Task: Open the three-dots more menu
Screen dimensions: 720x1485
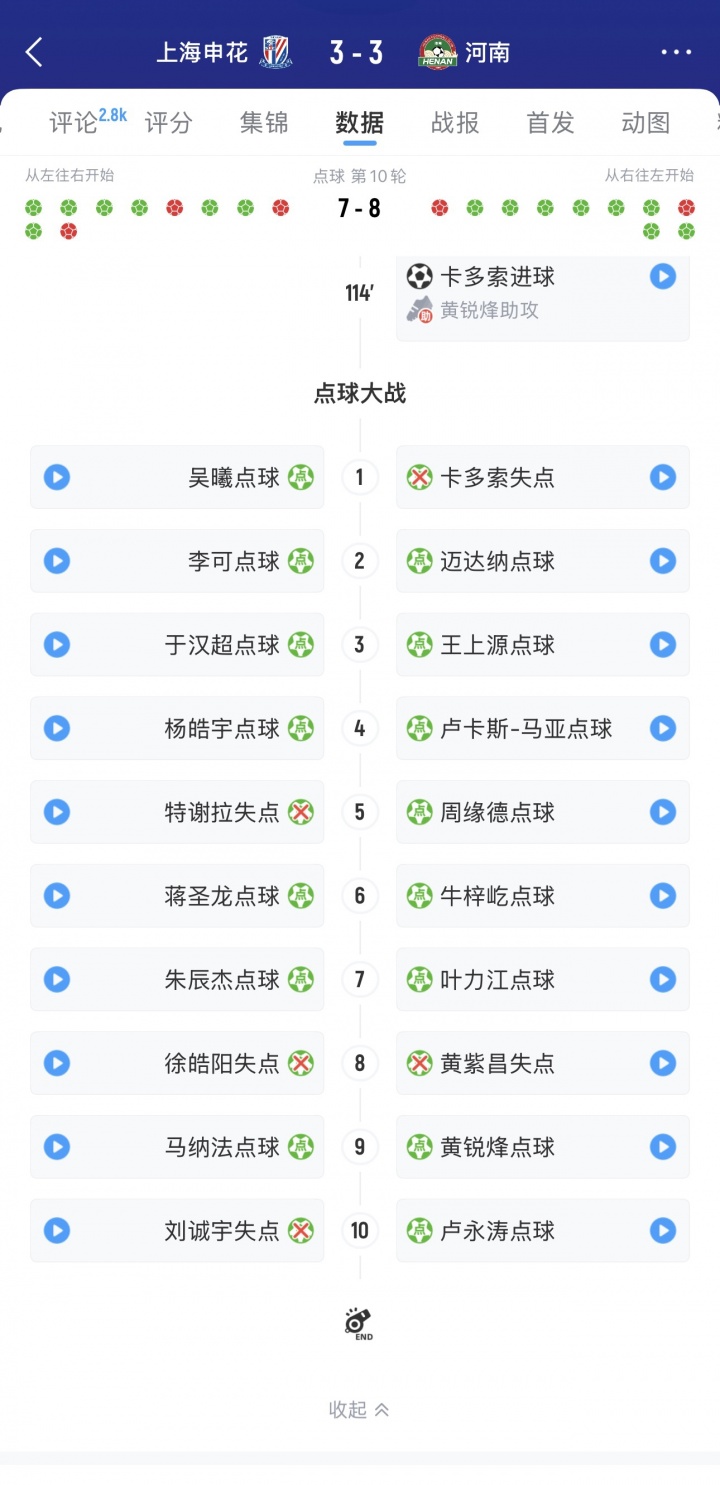Action: pyautogui.click(x=676, y=53)
